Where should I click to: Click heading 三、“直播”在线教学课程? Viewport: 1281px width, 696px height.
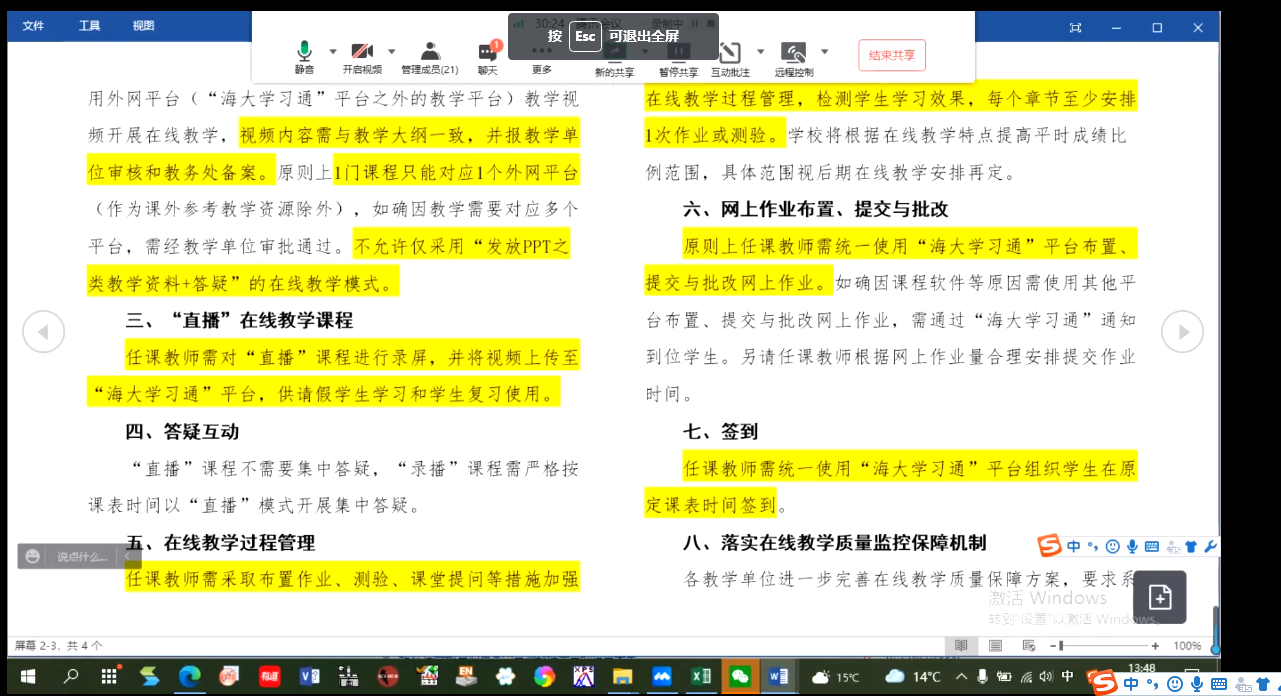[239, 321]
